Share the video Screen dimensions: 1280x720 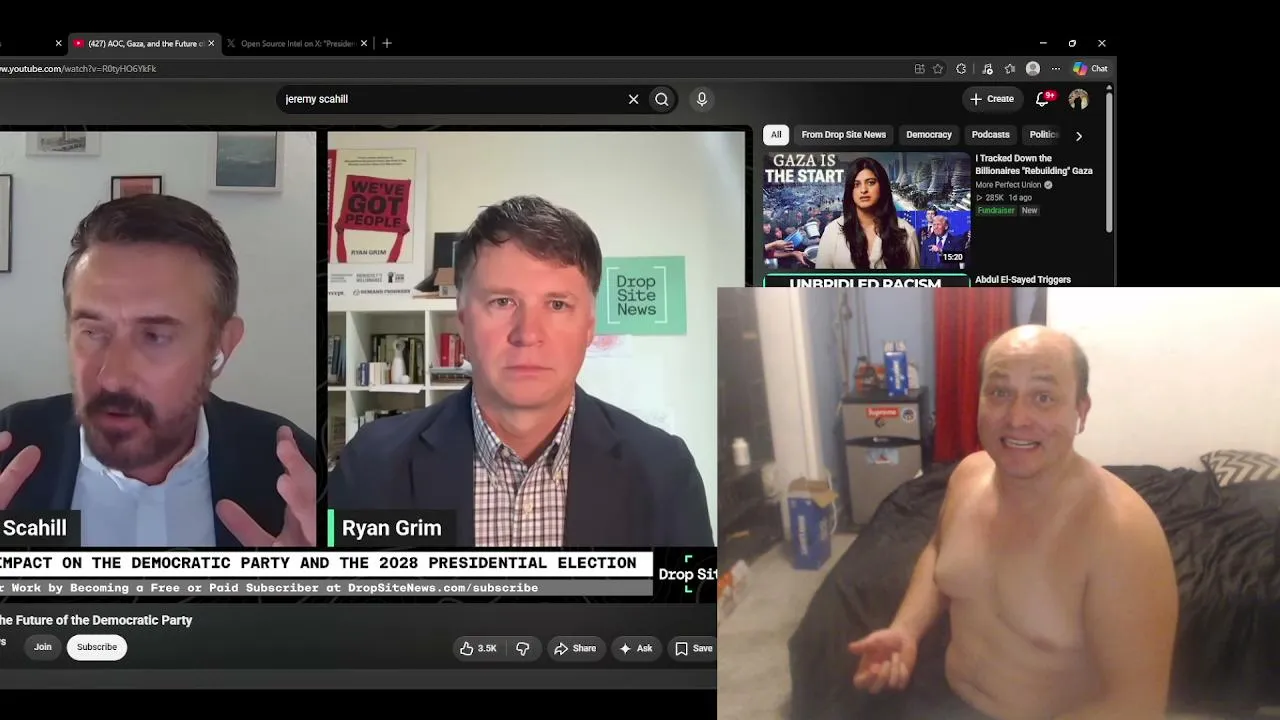pos(575,648)
